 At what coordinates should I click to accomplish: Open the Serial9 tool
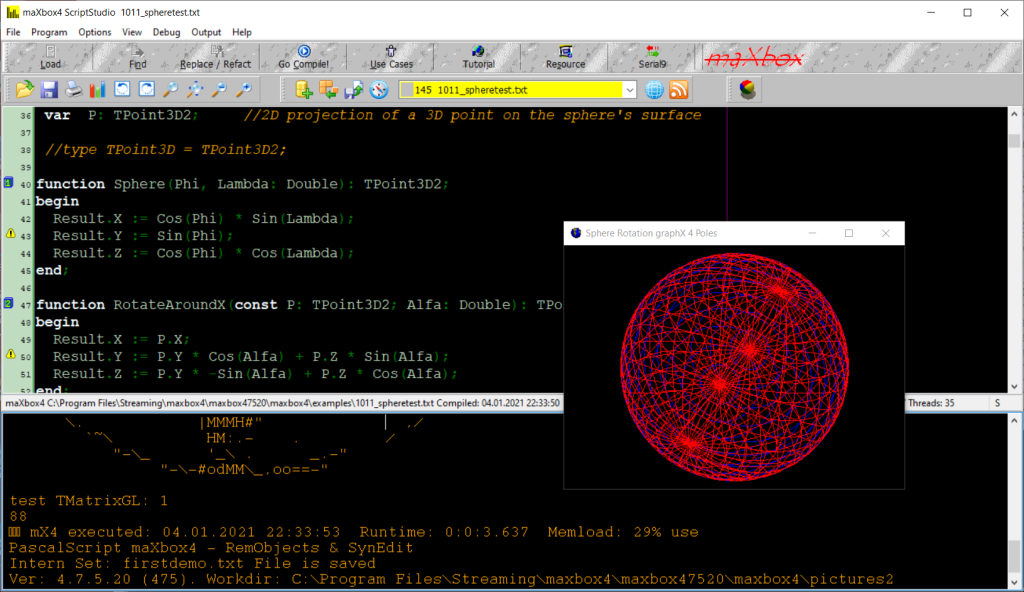coord(652,58)
